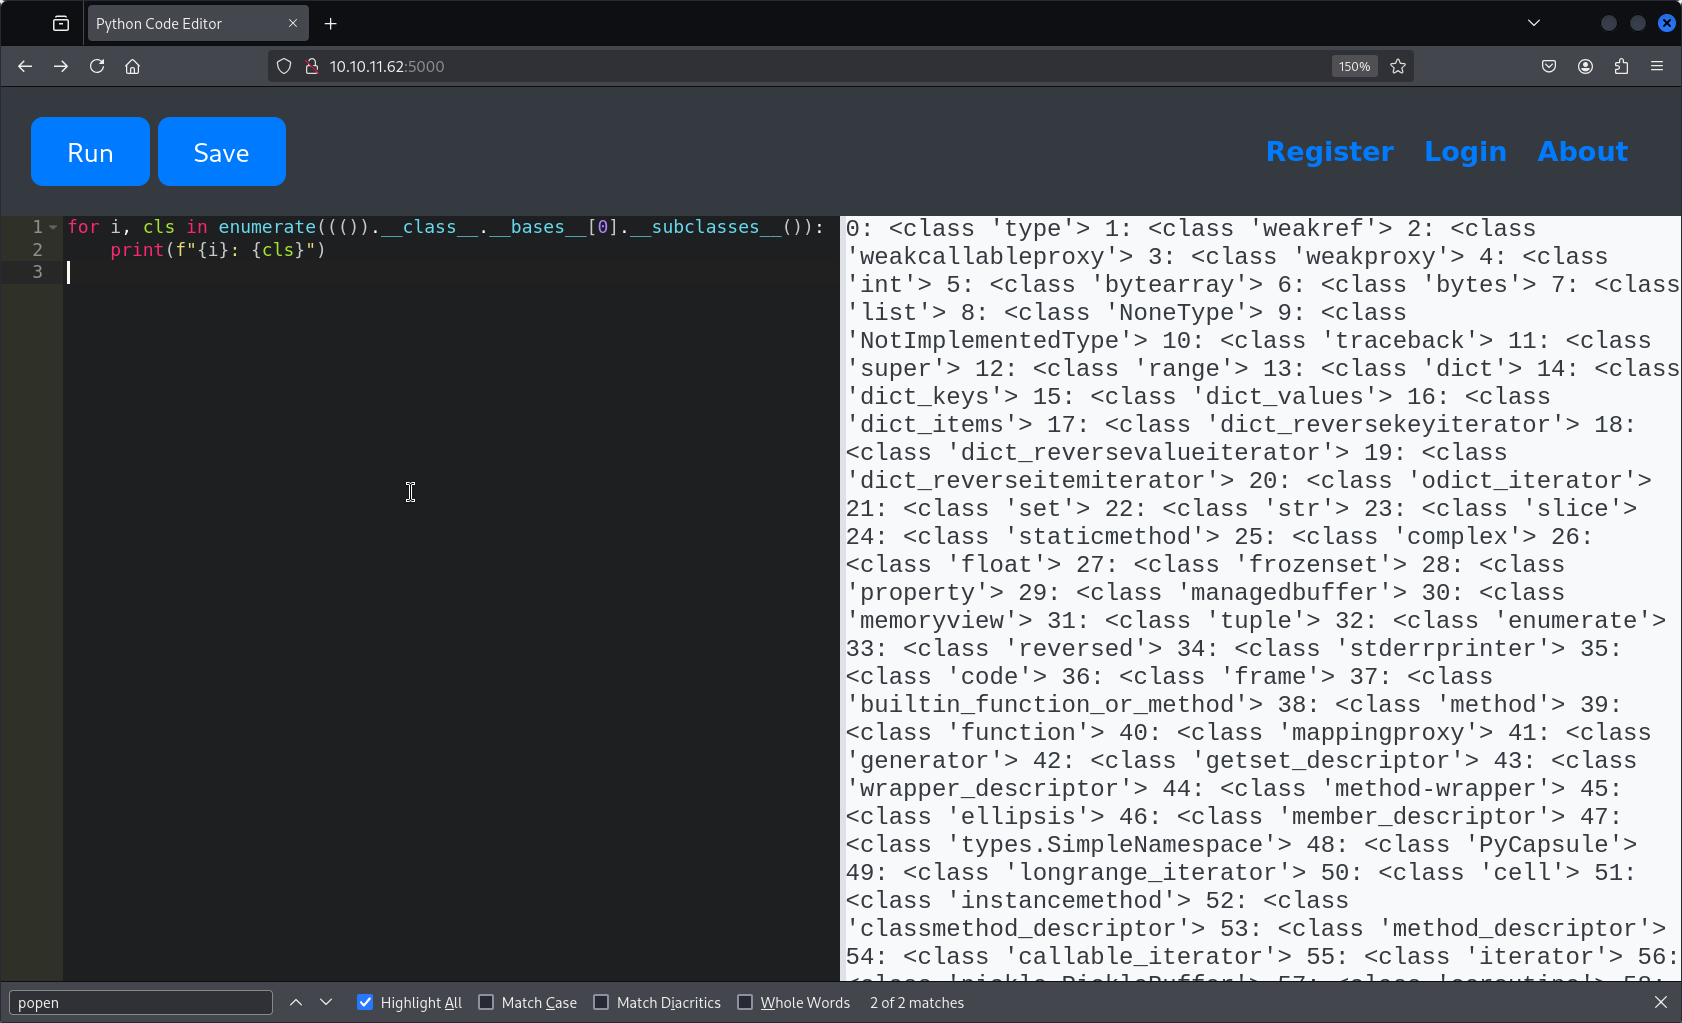This screenshot has width=1682, height=1023.
Task: Click the find bar search field
Action: (140, 1002)
